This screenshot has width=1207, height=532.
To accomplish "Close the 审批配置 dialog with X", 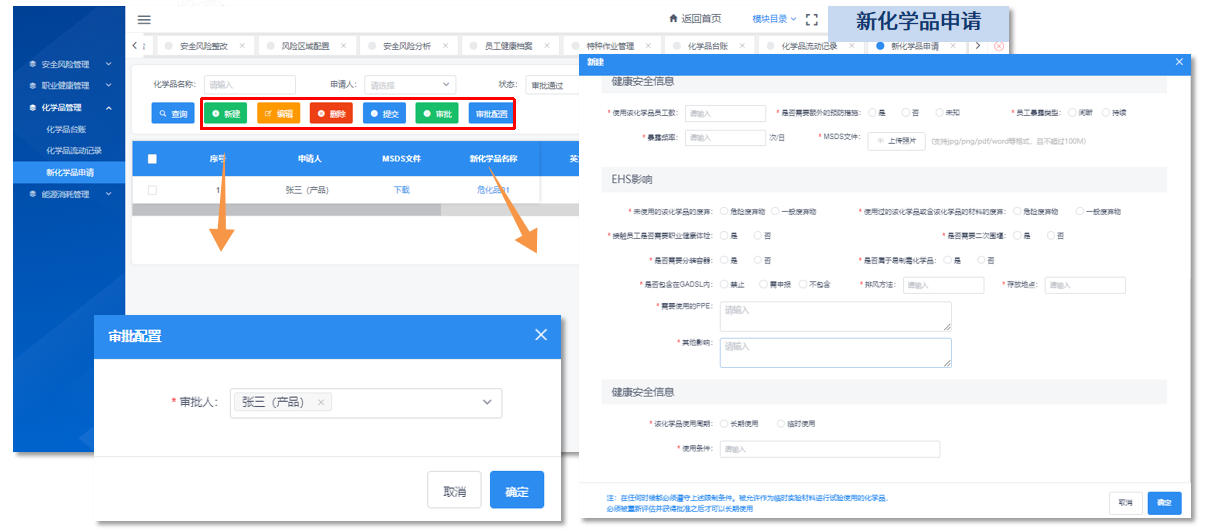I will (x=541, y=335).
